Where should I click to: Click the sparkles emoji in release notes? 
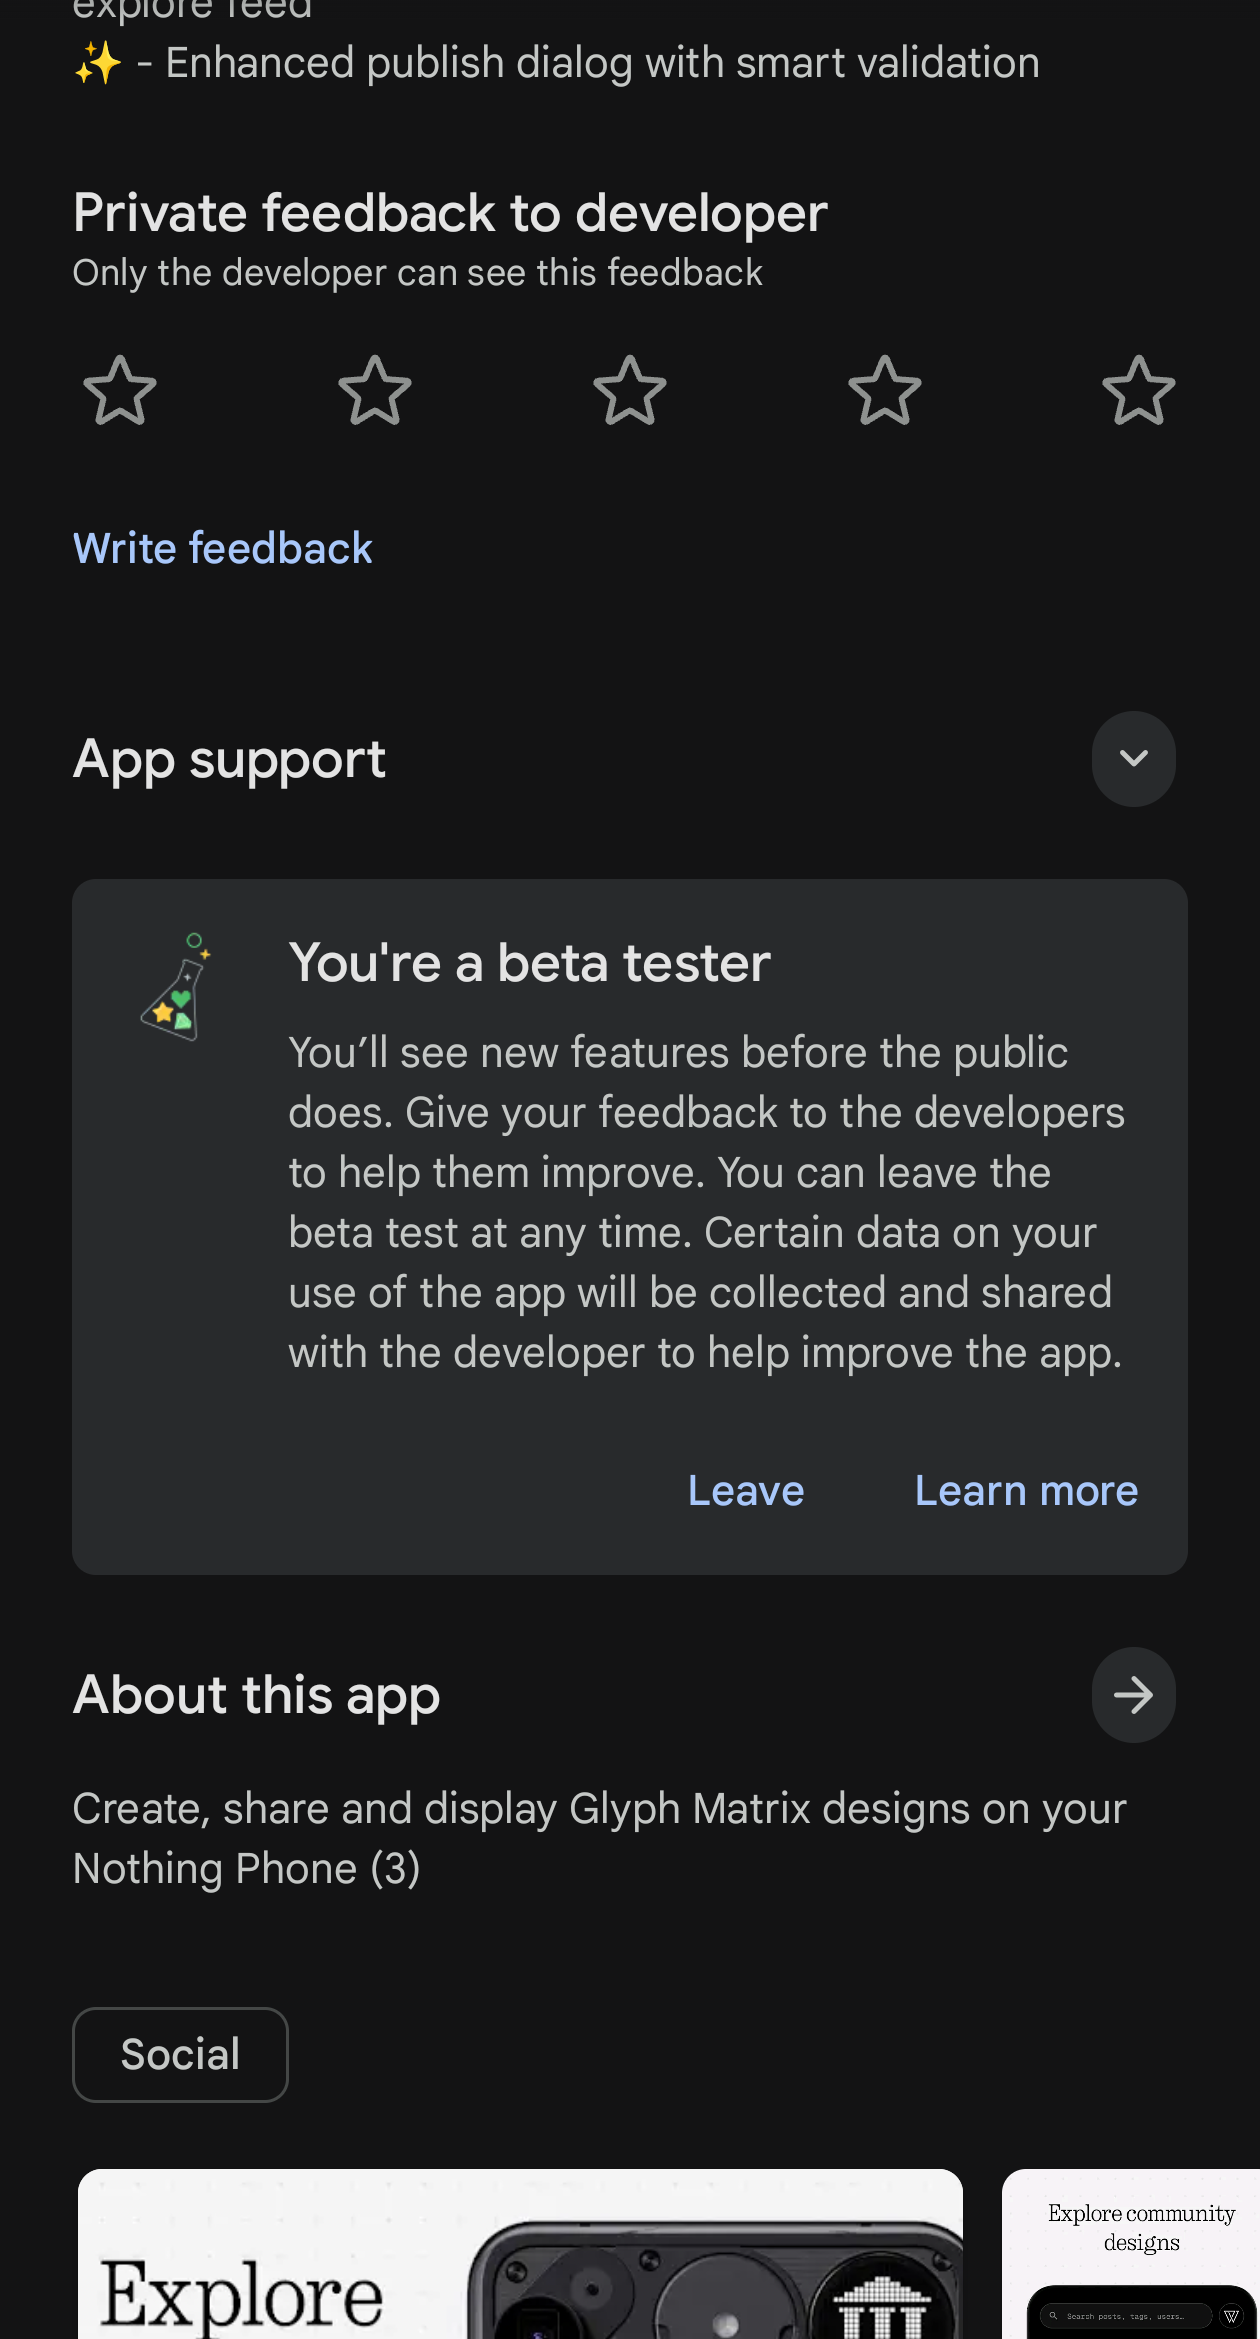coord(98,63)
